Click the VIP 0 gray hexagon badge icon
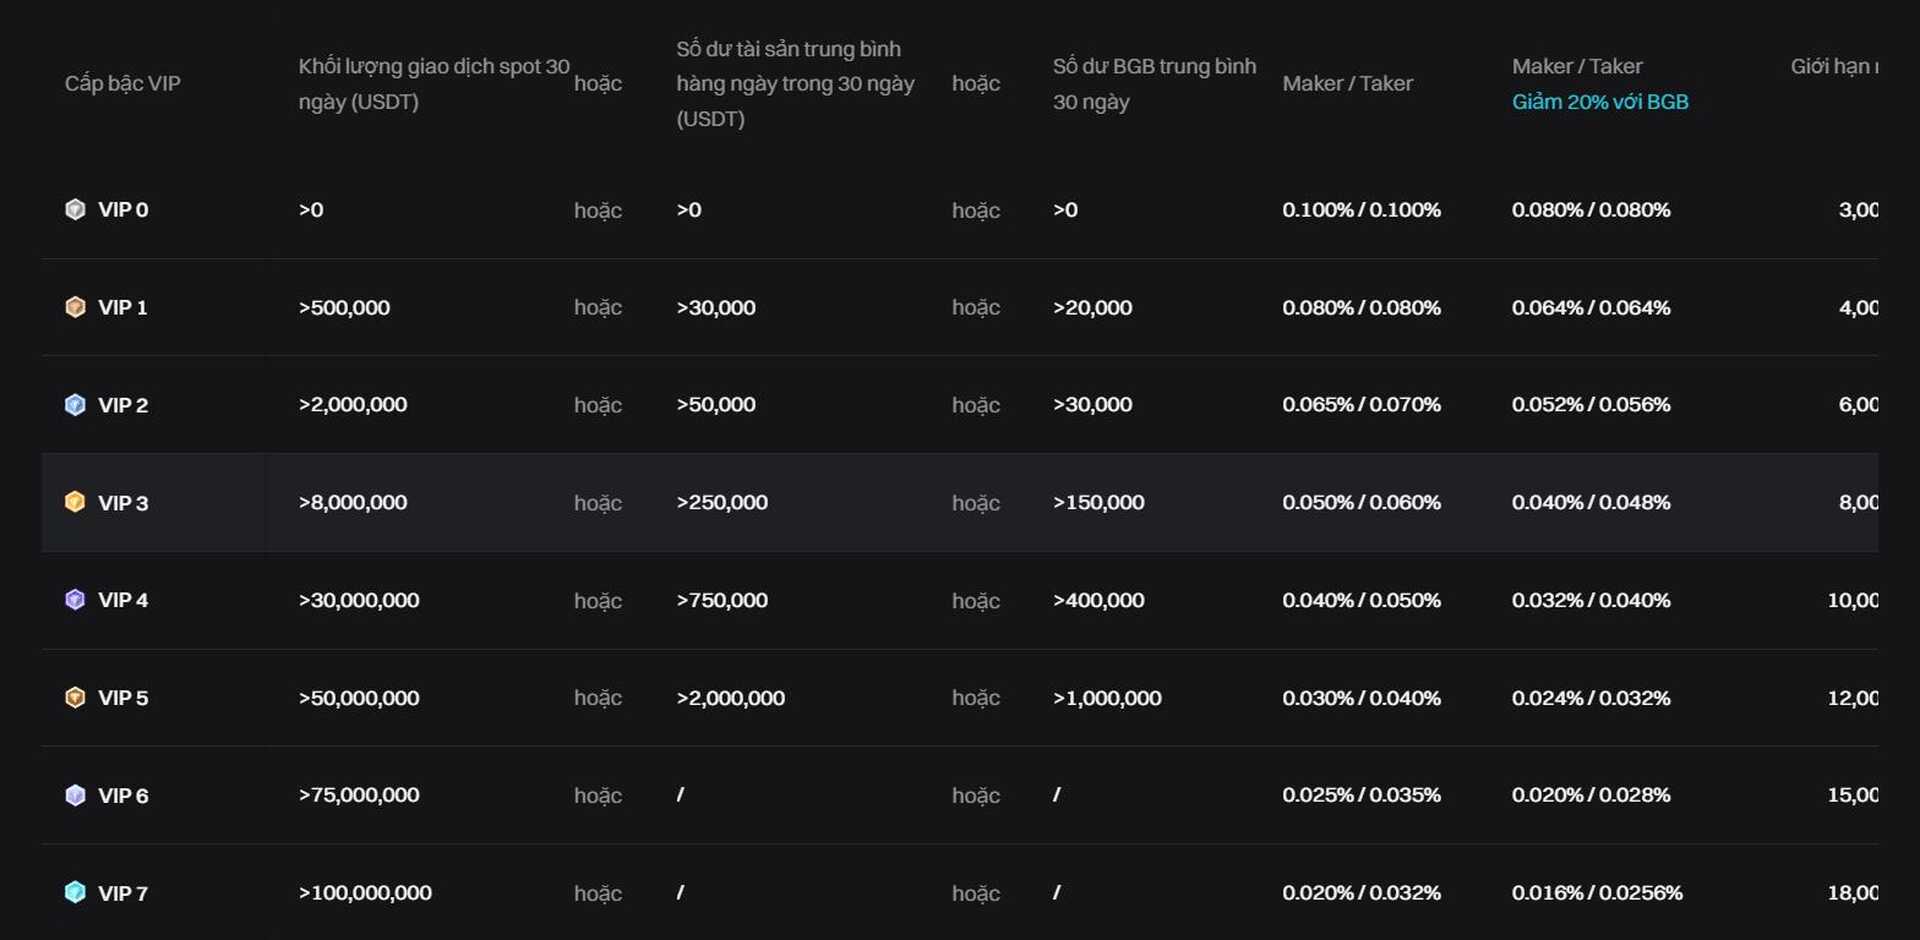The image size is (1920, 940). (75, 209)
